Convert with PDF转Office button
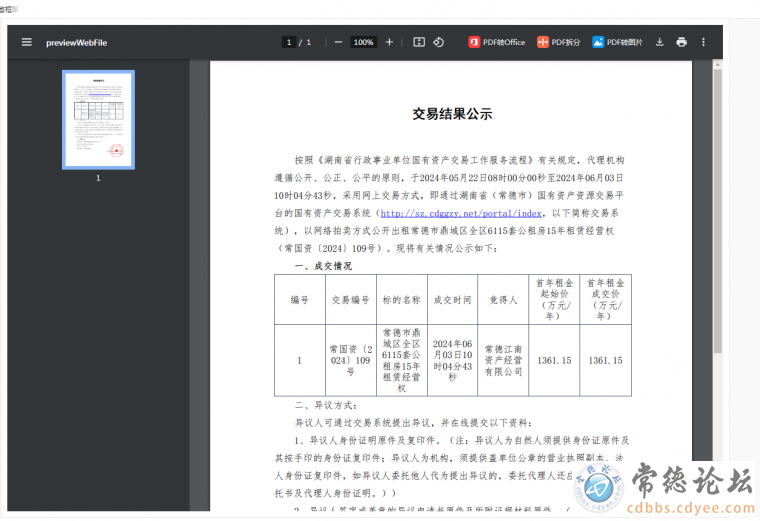The width and height of the screenshot is (760, 521). (497, 42)
